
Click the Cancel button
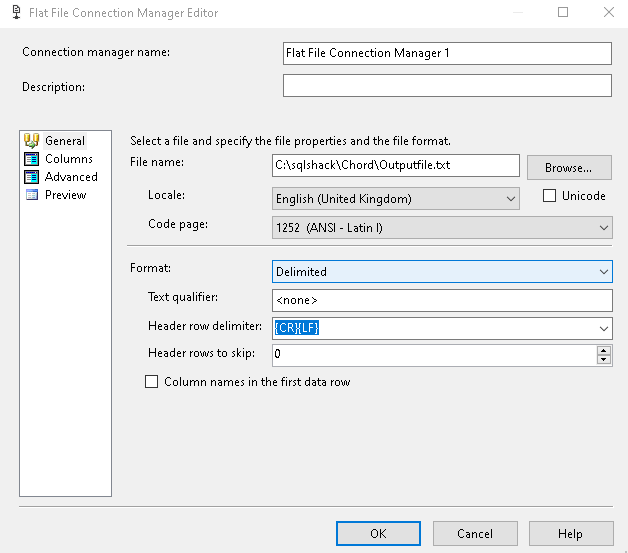475,534
